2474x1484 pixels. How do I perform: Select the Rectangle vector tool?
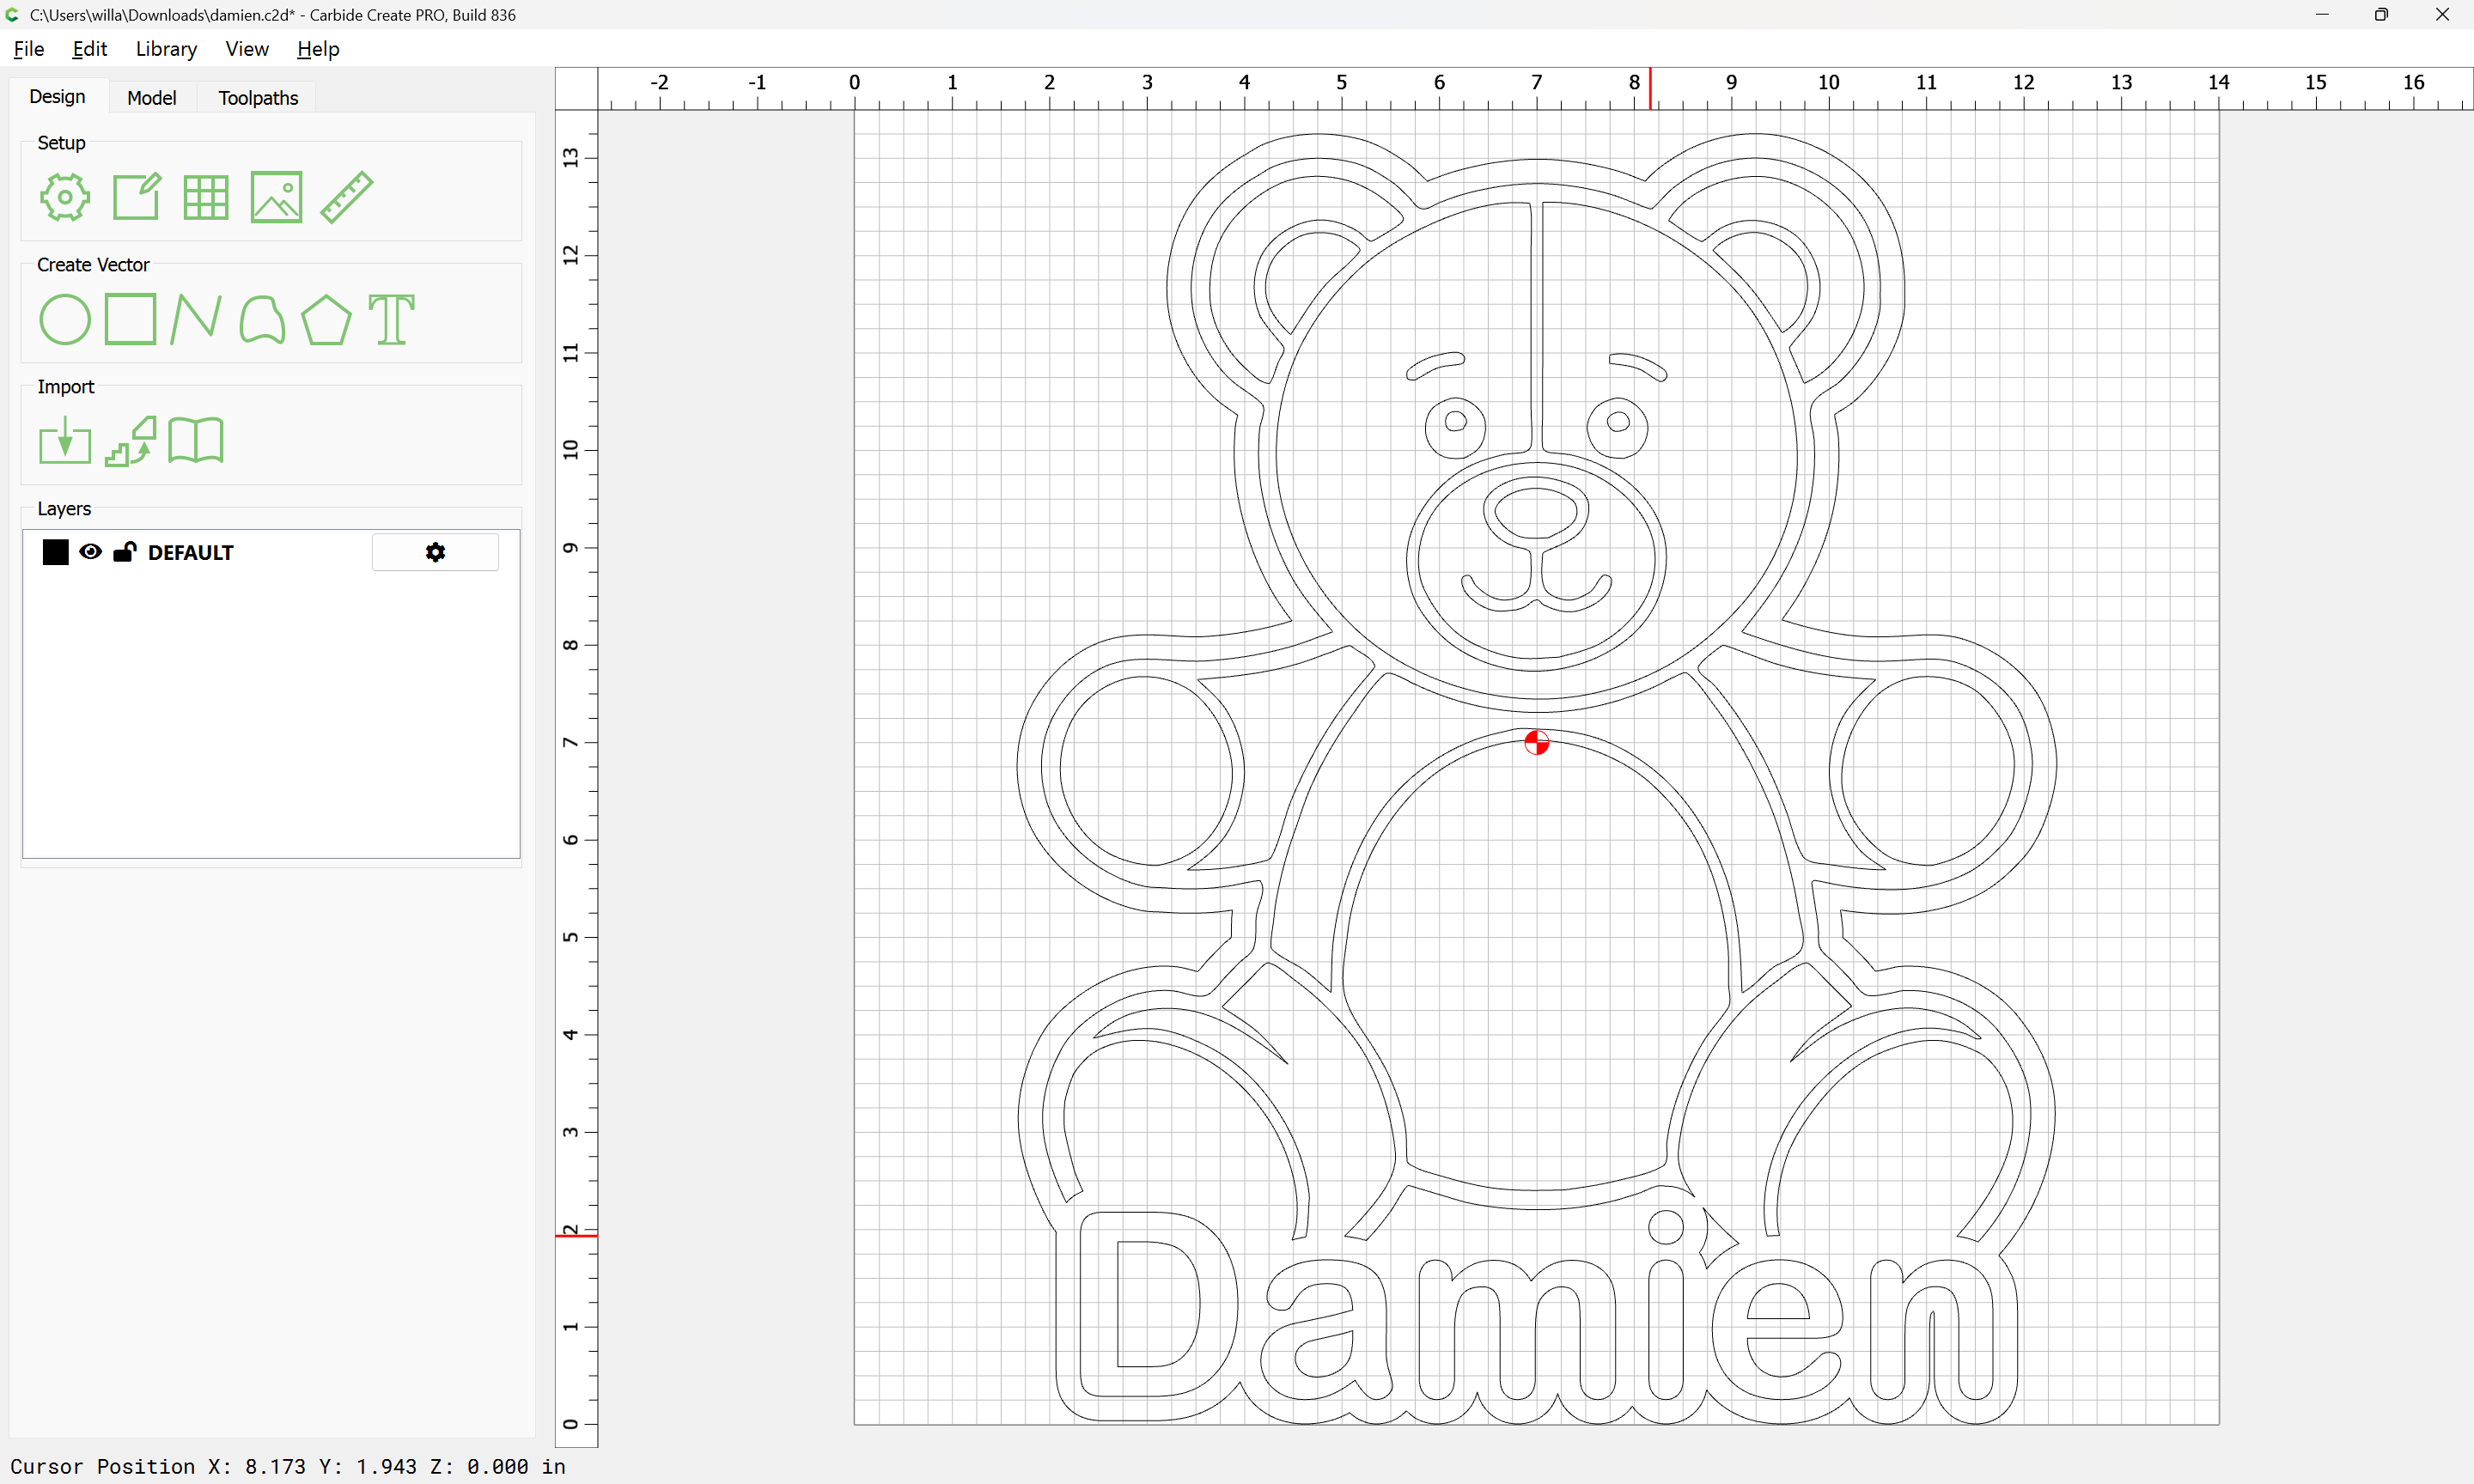point(131,320)
